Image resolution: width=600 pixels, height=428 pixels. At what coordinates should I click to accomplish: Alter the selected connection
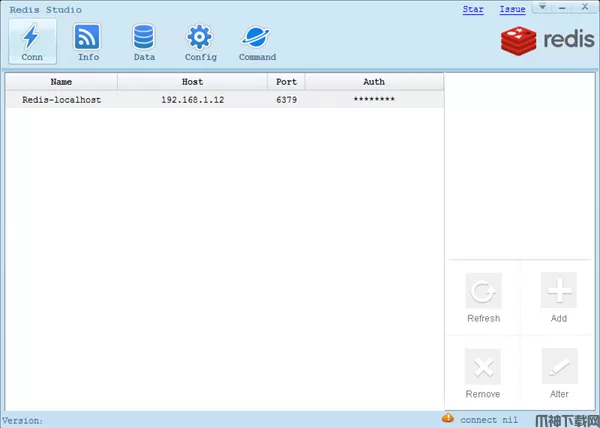(x=558, y=374)
